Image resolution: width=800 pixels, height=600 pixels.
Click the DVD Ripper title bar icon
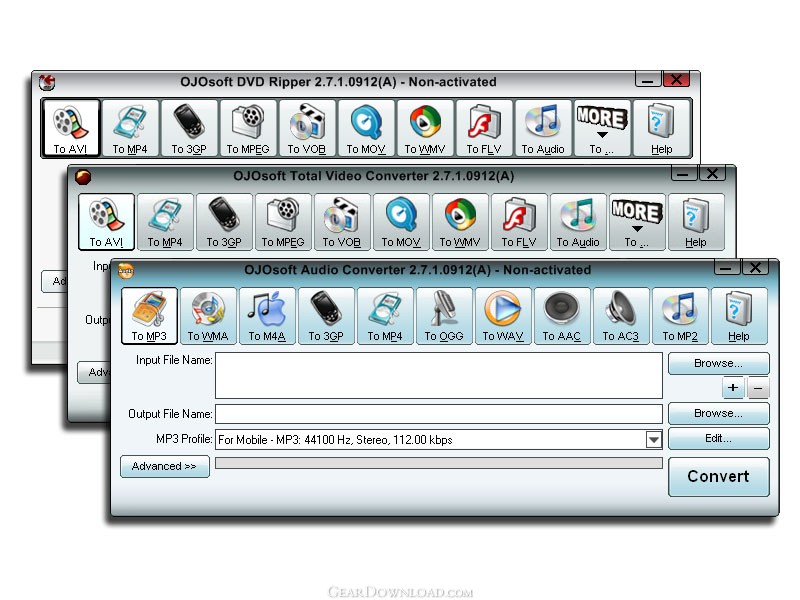coord(47,82)
